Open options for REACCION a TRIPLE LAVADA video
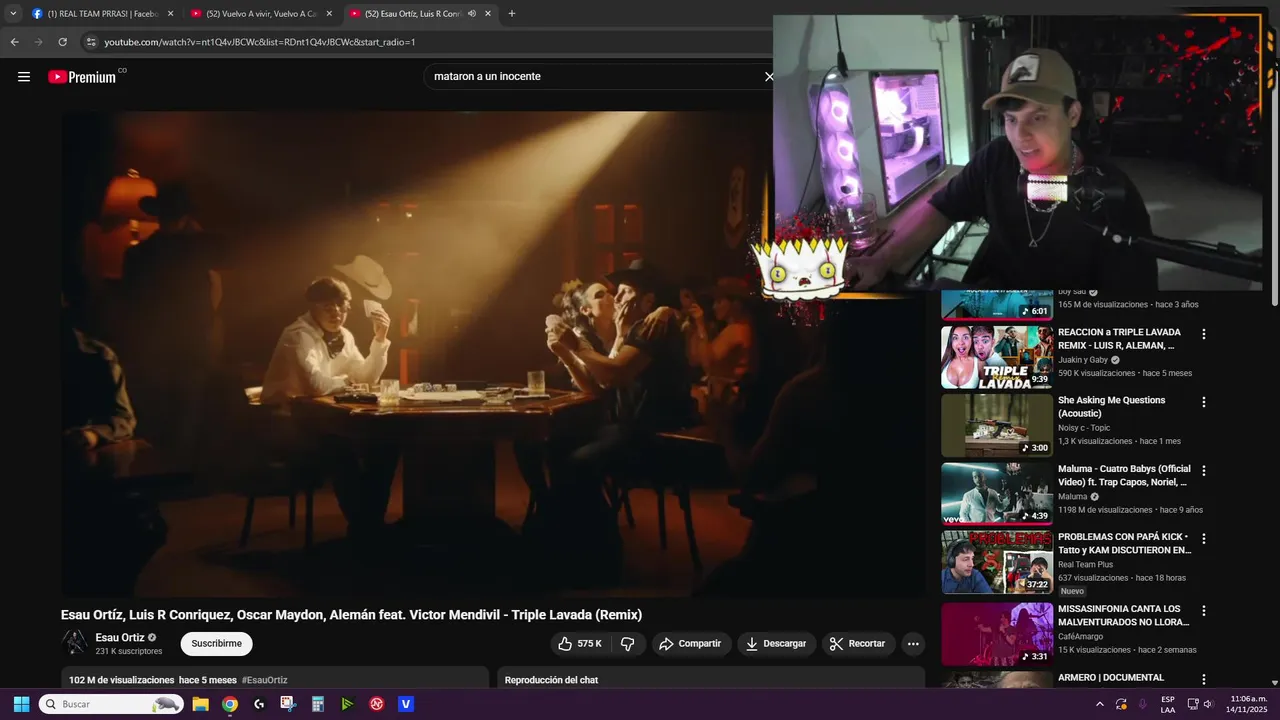1280x720 pixels. point(1204,334)
